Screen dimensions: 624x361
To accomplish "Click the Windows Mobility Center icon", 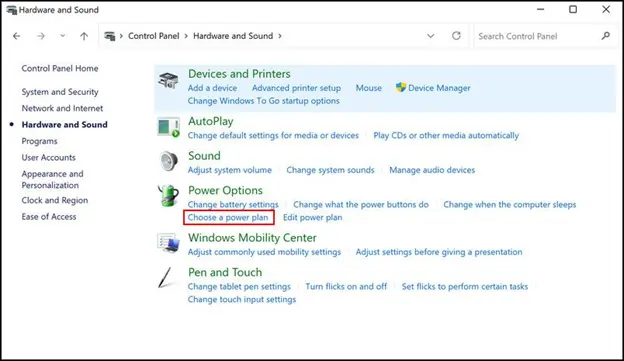I will 168,243.
